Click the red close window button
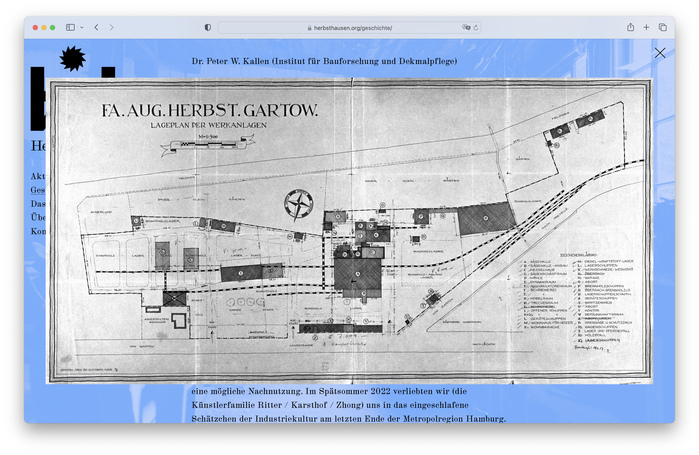Image resolution: width=699 pixels, height=455 pixels. [x=35, y=28]
